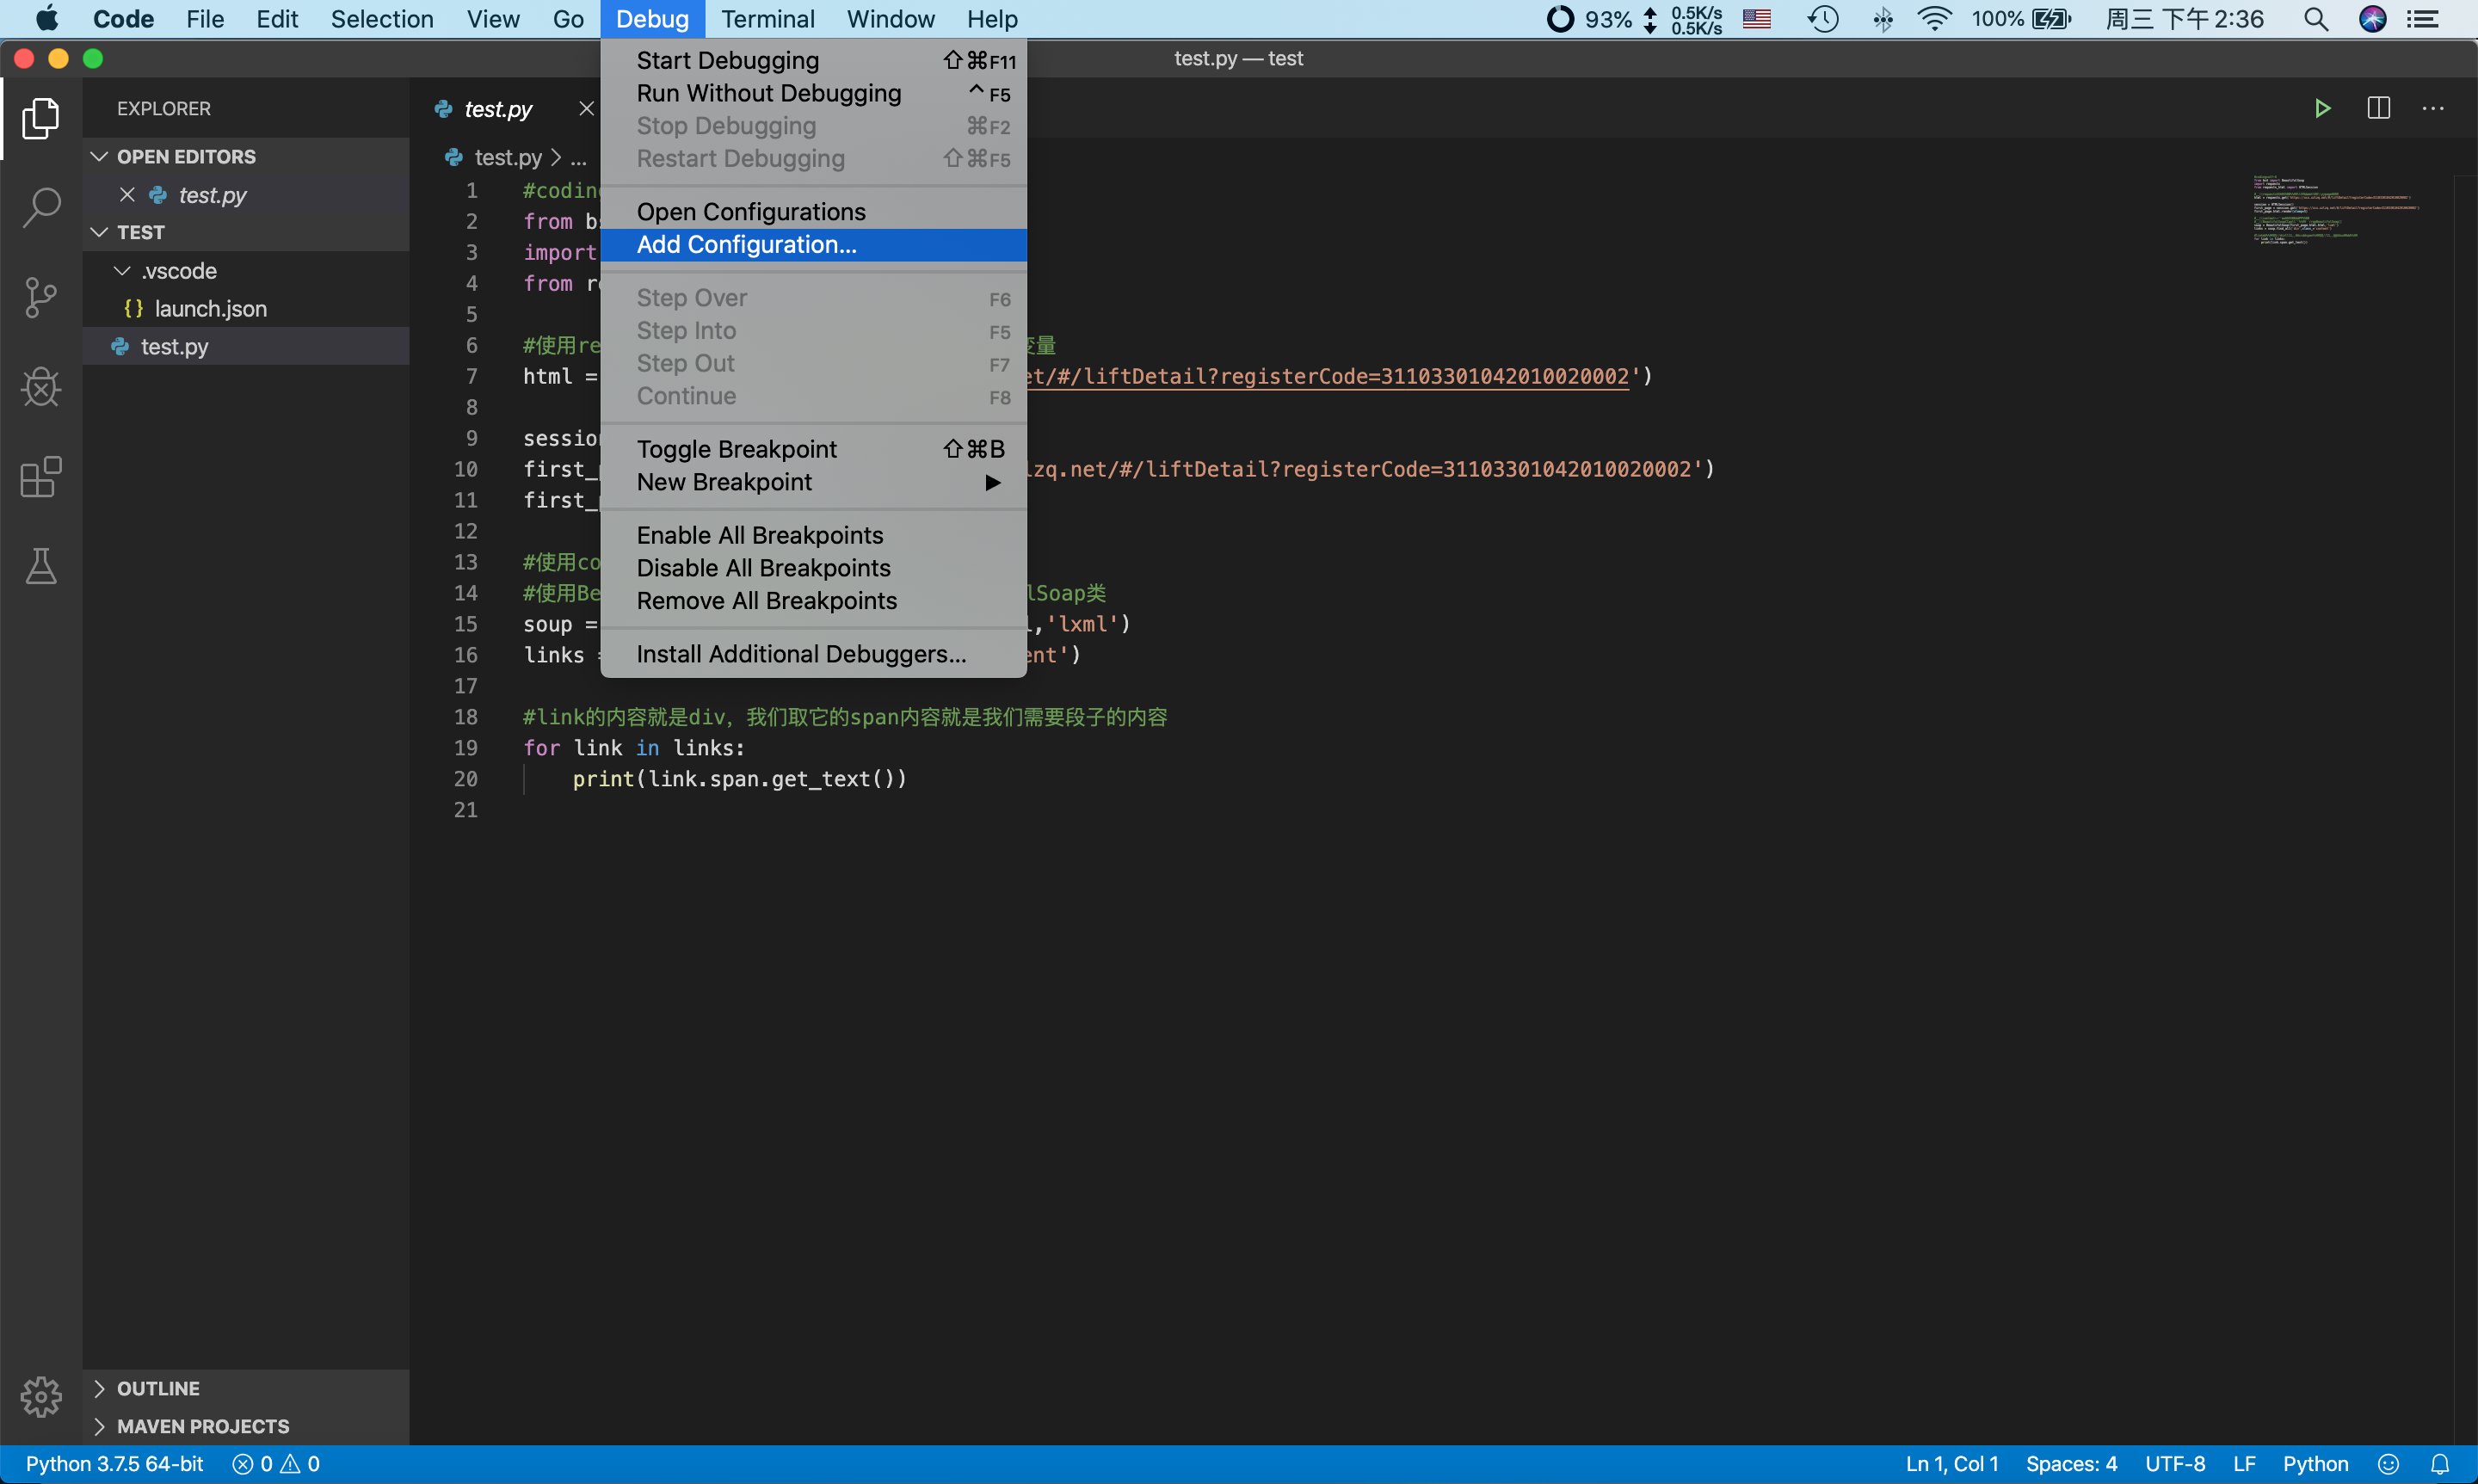Screen dimensions: 2478x1484
Task: Open the Apple menu
Action: 46,19
